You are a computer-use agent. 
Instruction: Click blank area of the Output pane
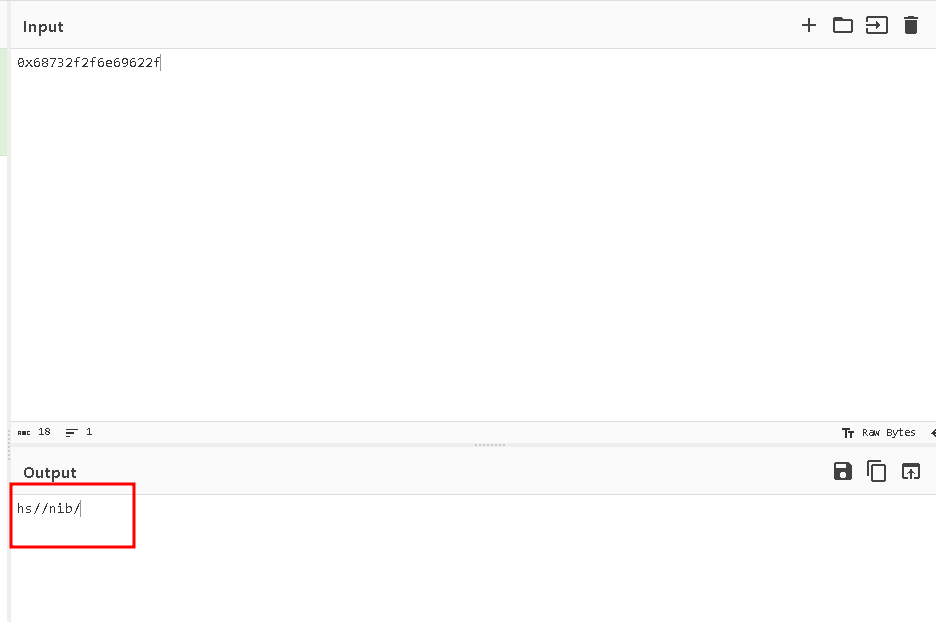coord(500,570)
